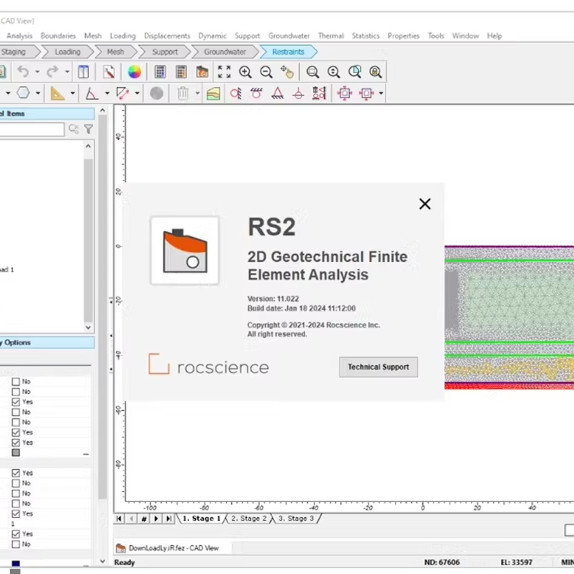574x574 pixels.
Task: Open the Redo history dropdown arrow
Action: point(67,72)
